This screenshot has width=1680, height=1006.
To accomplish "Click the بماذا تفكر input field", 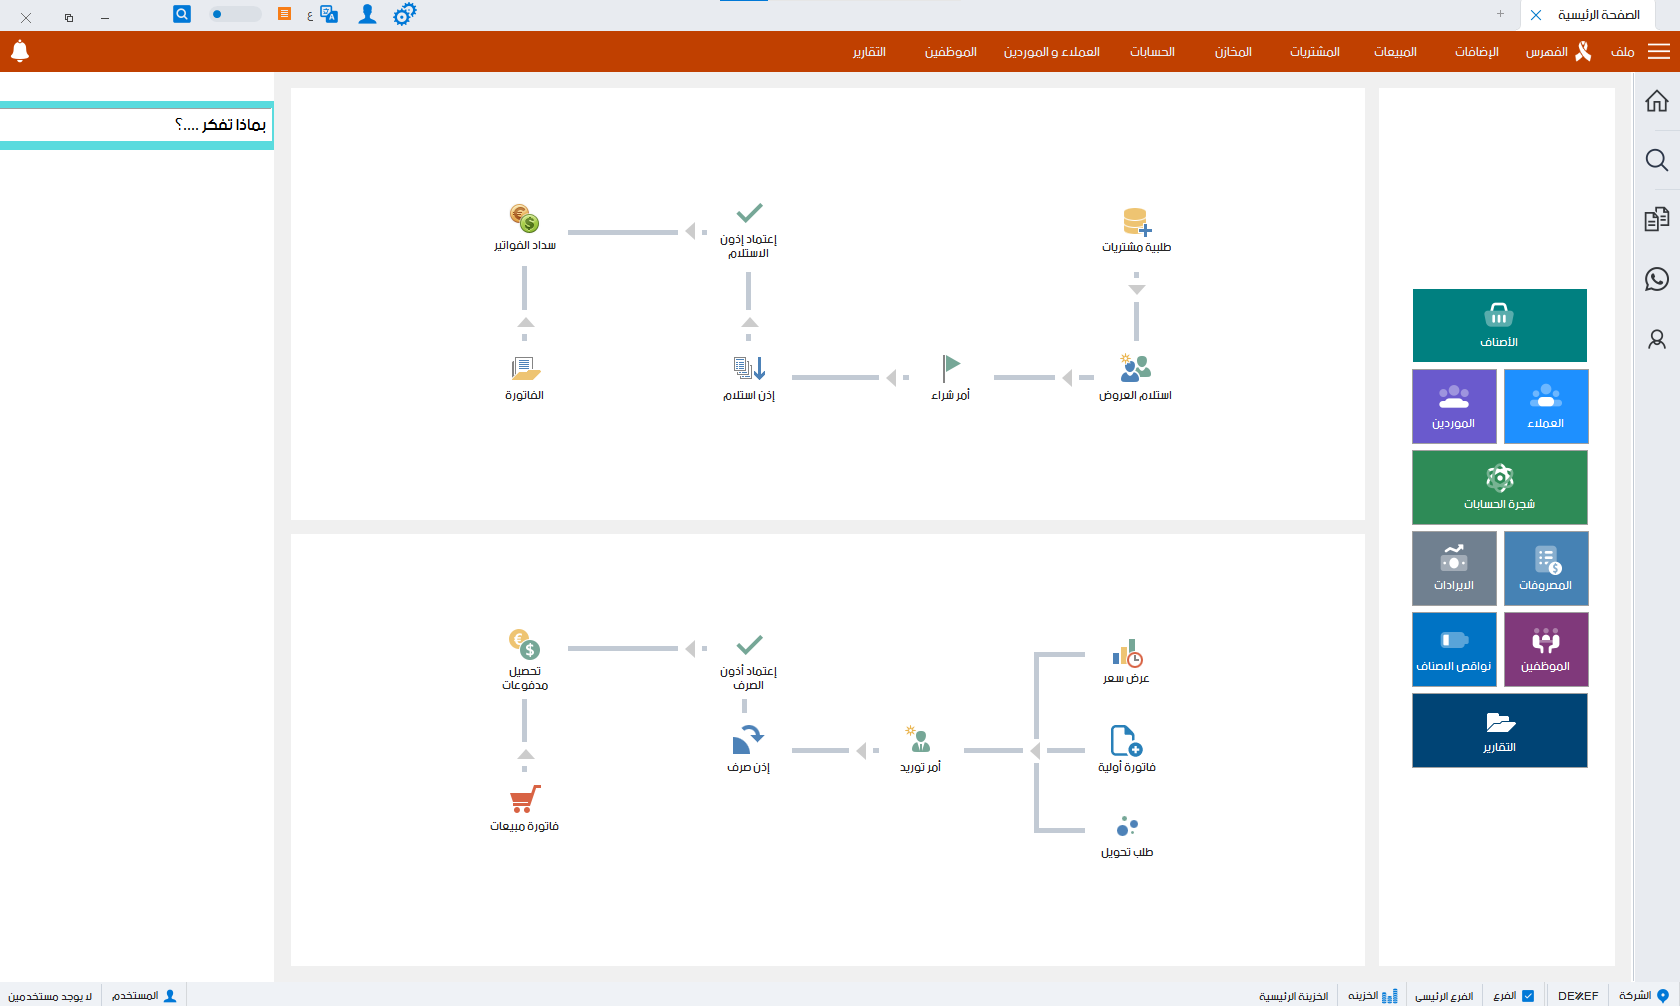I will point(136,125).
